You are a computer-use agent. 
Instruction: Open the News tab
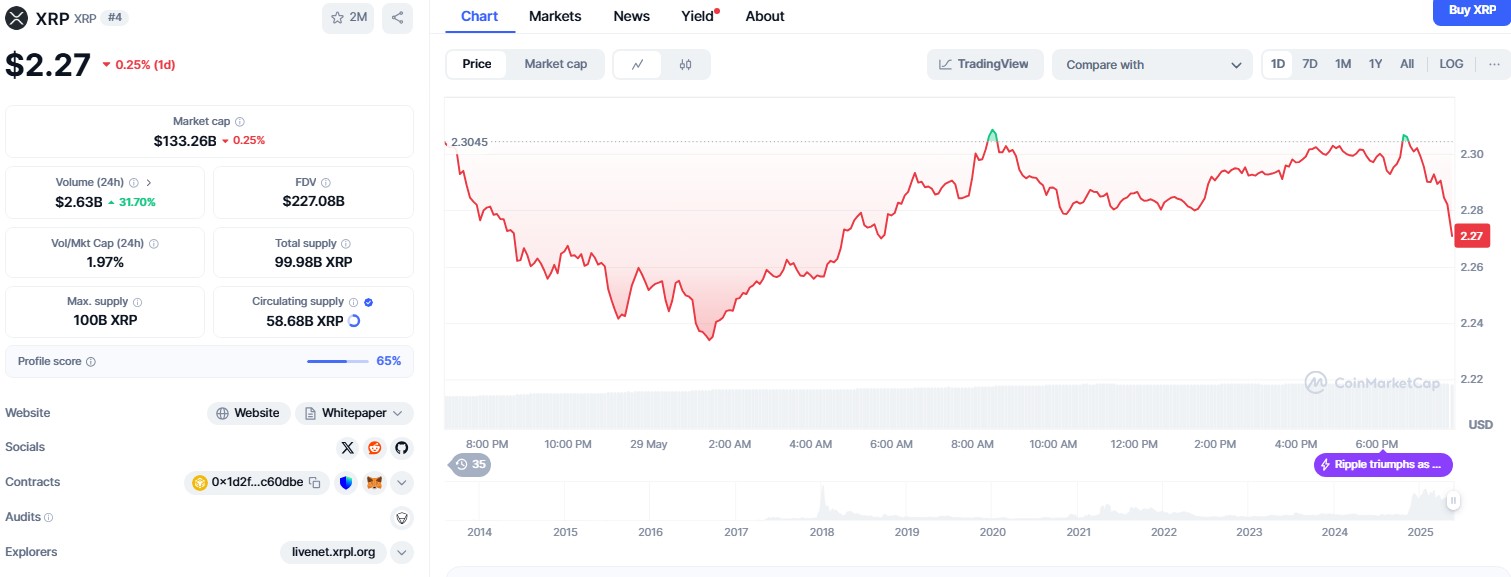pos(631,16)
